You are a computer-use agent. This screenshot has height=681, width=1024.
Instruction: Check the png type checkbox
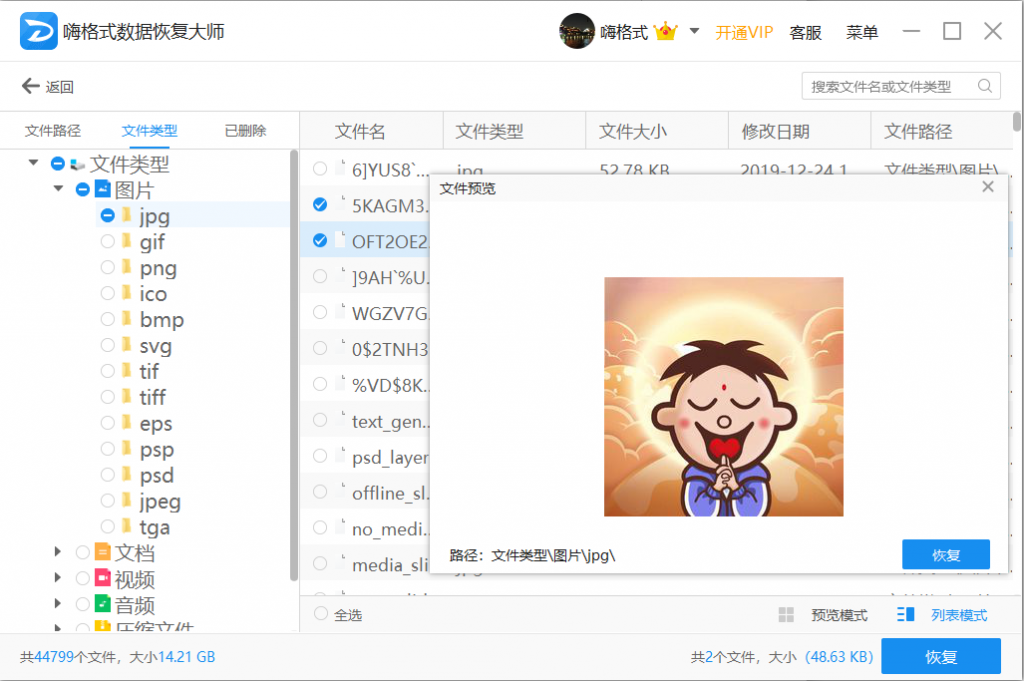tap(108, 267)
